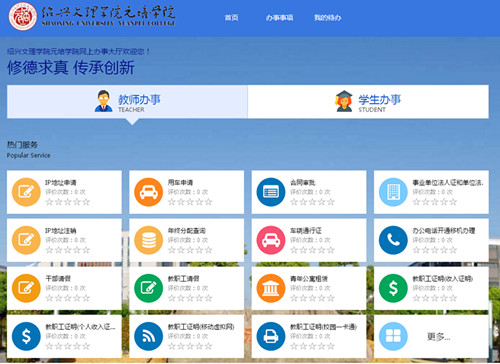Click the printer icon for 校园一卡通 certificate
Image resolution: width=500 pixels, height=364 pixels.
271,336
